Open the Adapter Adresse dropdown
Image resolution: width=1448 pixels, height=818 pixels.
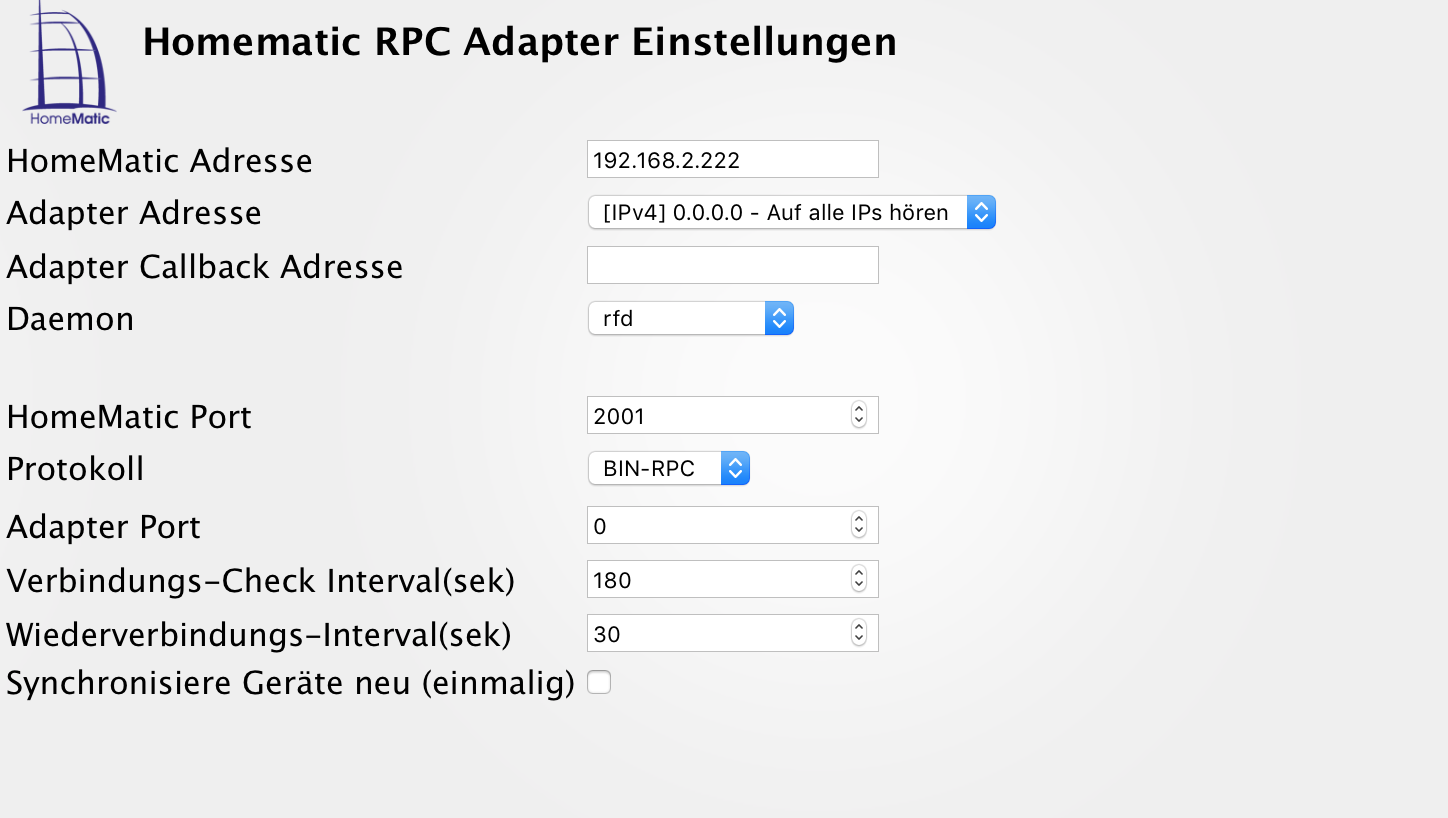pyautogui.click(x=791, y=212)
